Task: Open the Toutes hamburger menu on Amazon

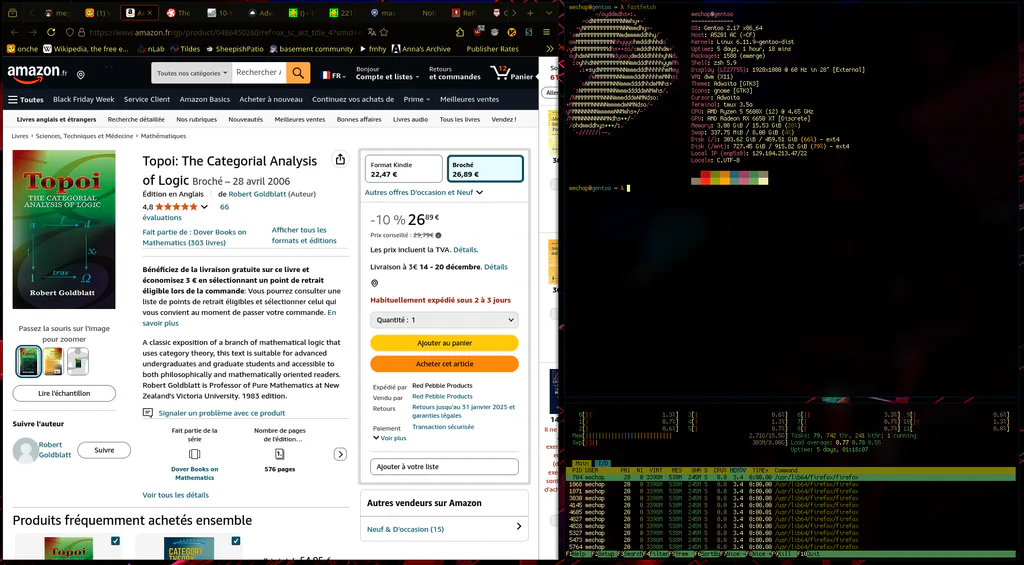Action: [25, 99]
